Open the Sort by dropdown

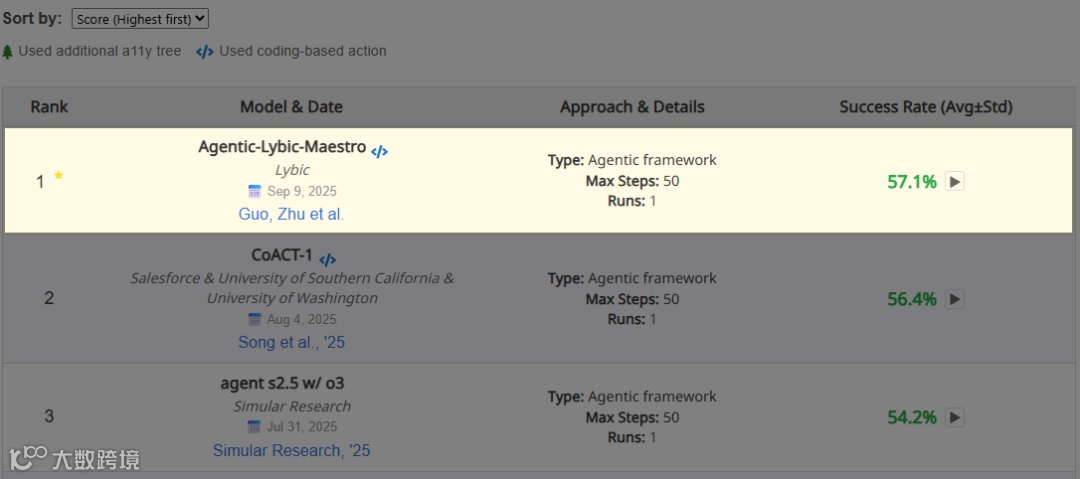pos(140,19)
